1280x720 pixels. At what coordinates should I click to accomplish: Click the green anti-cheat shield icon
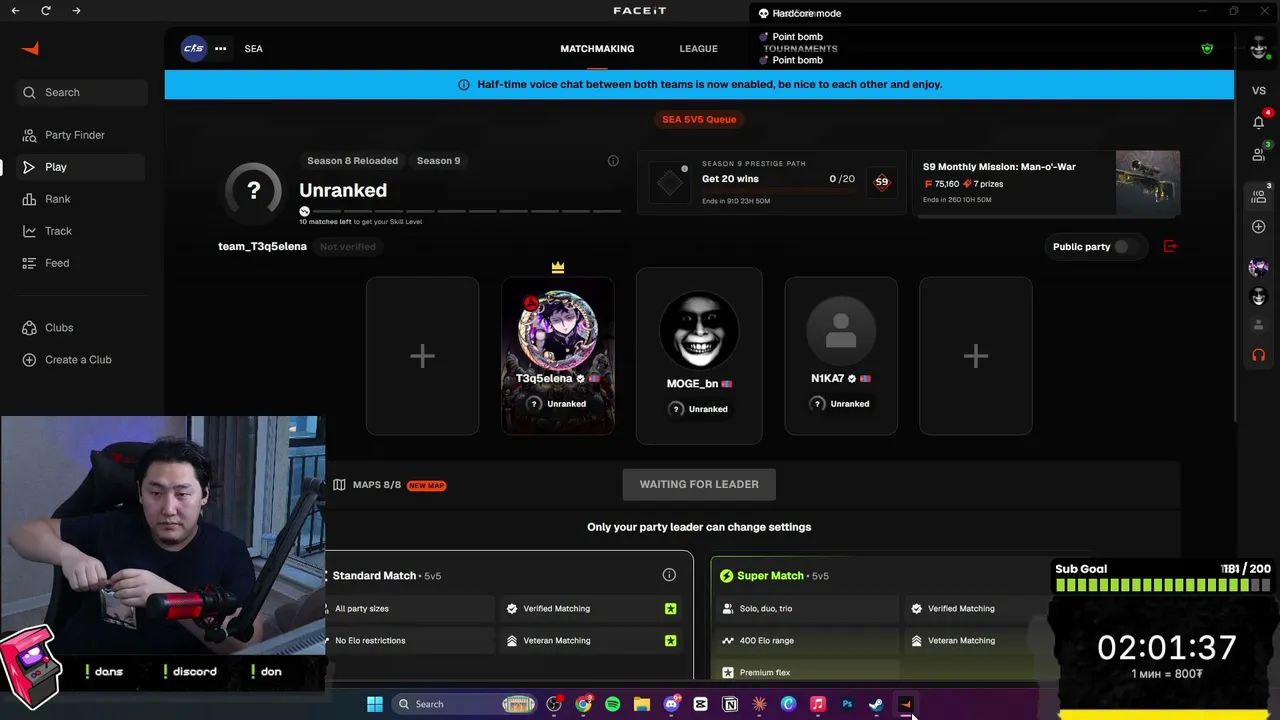(1207, 48)
